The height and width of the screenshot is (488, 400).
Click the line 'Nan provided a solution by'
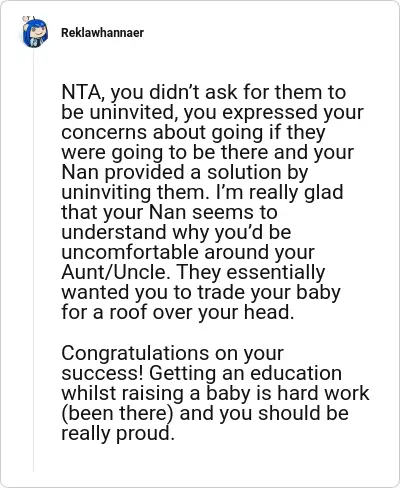[184, 172]
